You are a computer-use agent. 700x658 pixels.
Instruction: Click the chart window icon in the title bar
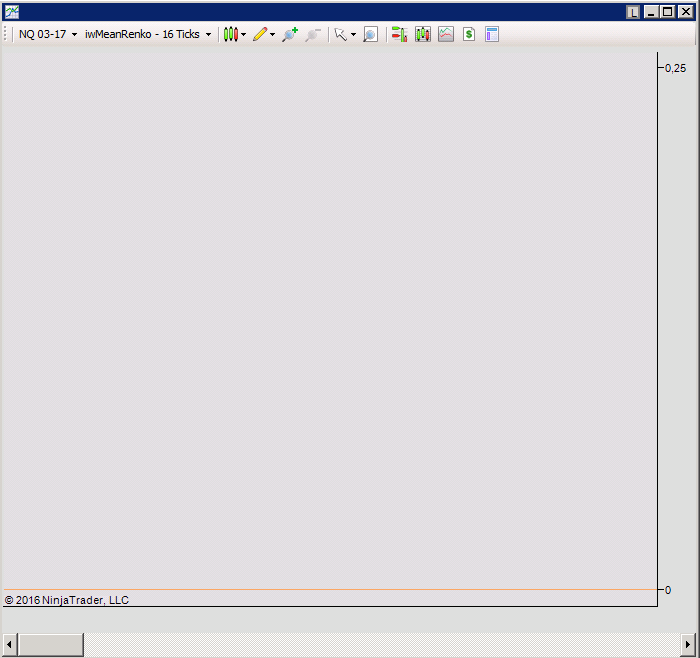[x=12, y=12]
